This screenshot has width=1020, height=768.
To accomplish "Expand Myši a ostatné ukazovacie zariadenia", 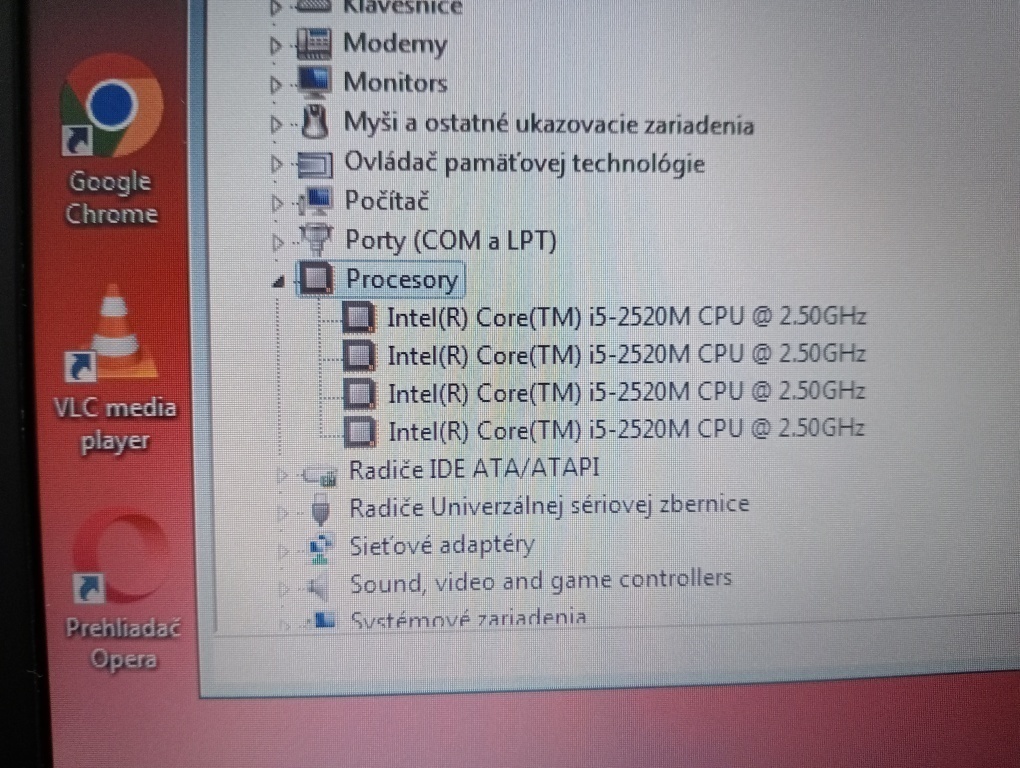I will 276,125.
